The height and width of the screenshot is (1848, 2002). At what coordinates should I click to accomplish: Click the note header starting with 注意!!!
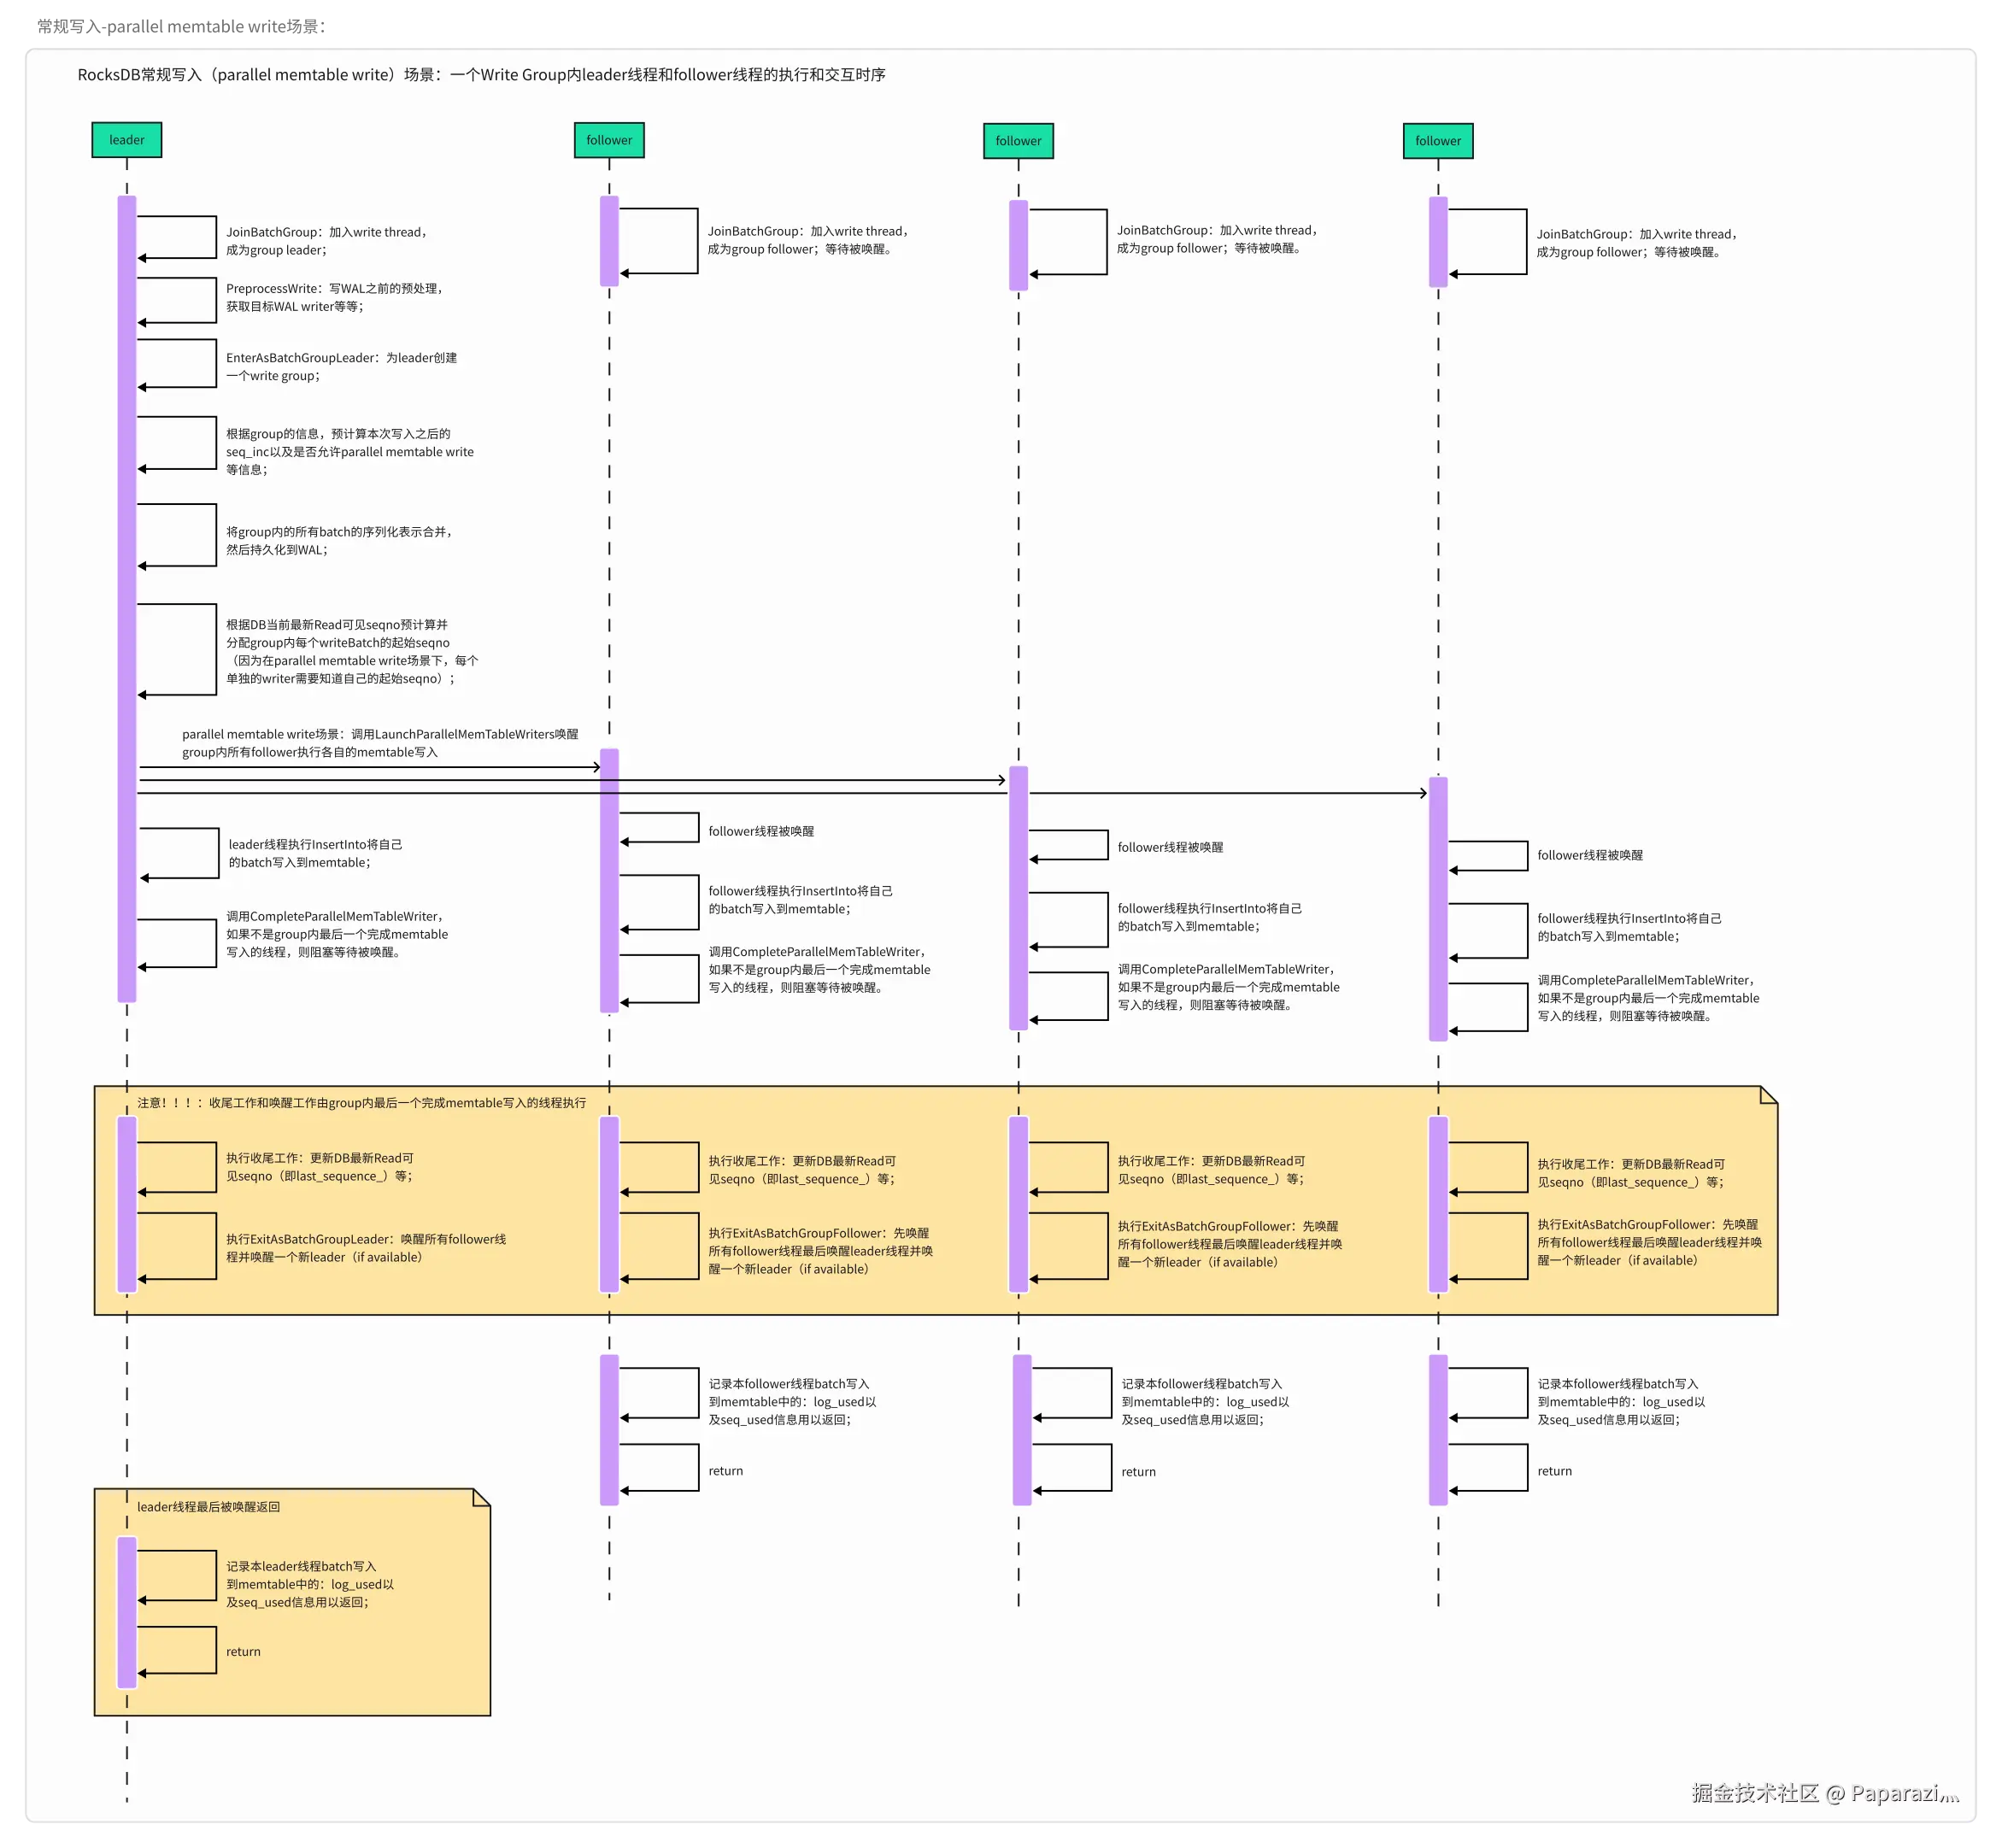point(361,1103)
